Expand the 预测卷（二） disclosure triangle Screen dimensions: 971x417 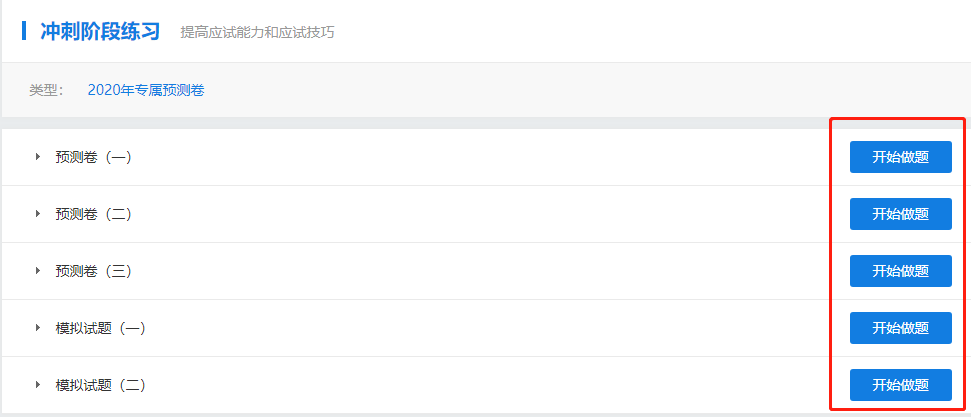pyautogui.click(x=38, y=214)
